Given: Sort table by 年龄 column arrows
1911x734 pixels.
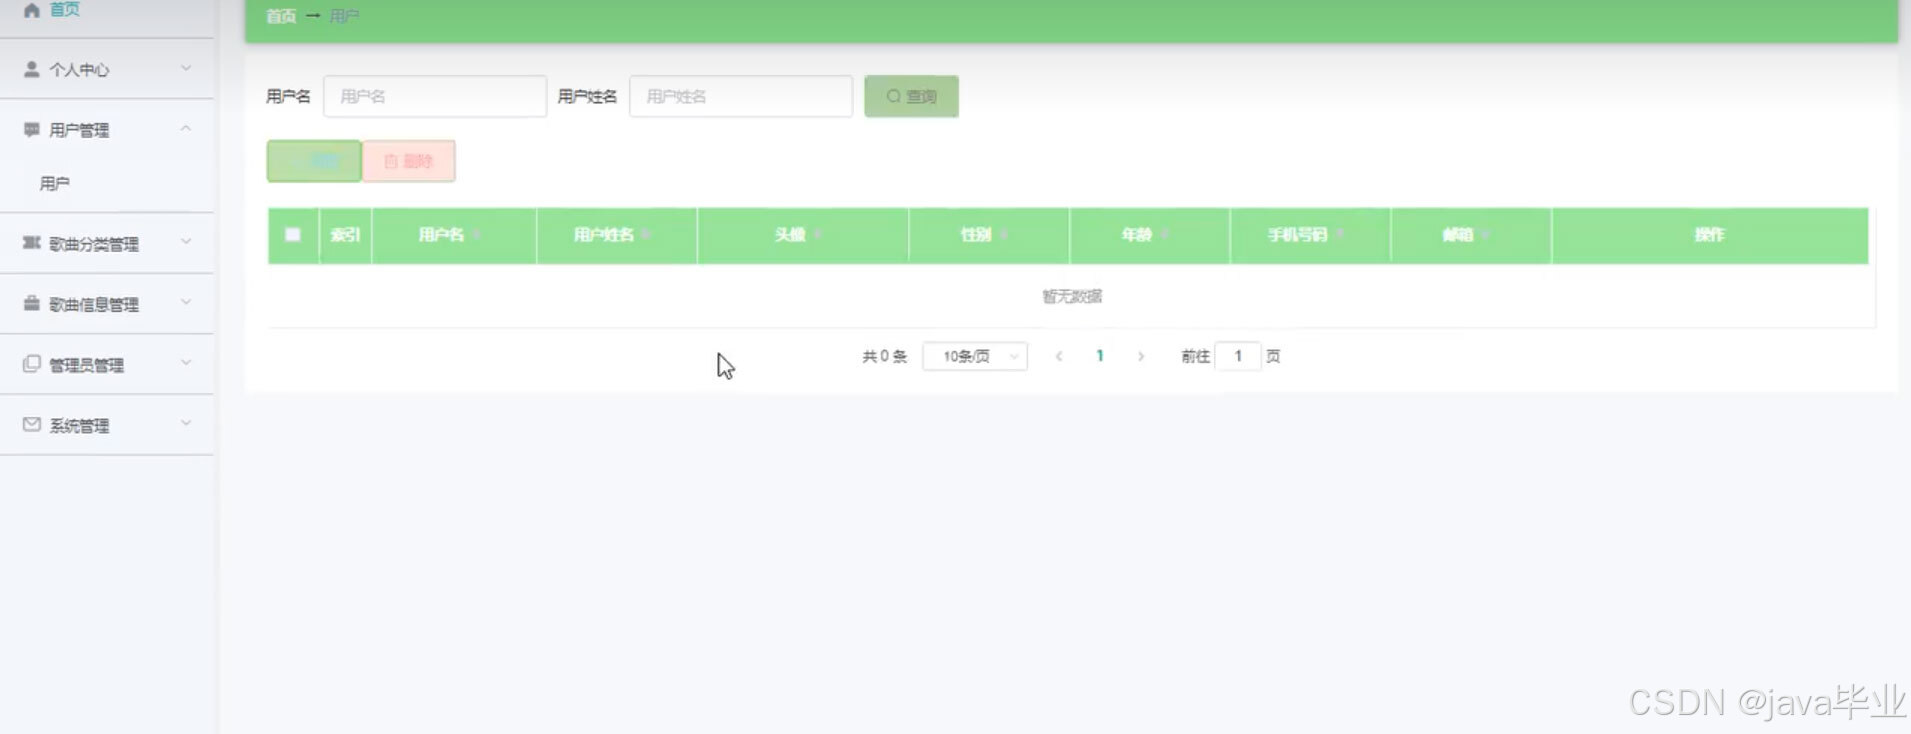Looking at the screenshot, I should coord(1165,235).
